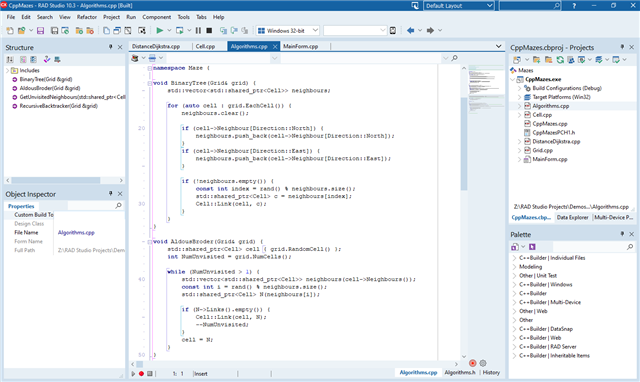Collapse the AldousBroder function fold marker

coord(149,242)
